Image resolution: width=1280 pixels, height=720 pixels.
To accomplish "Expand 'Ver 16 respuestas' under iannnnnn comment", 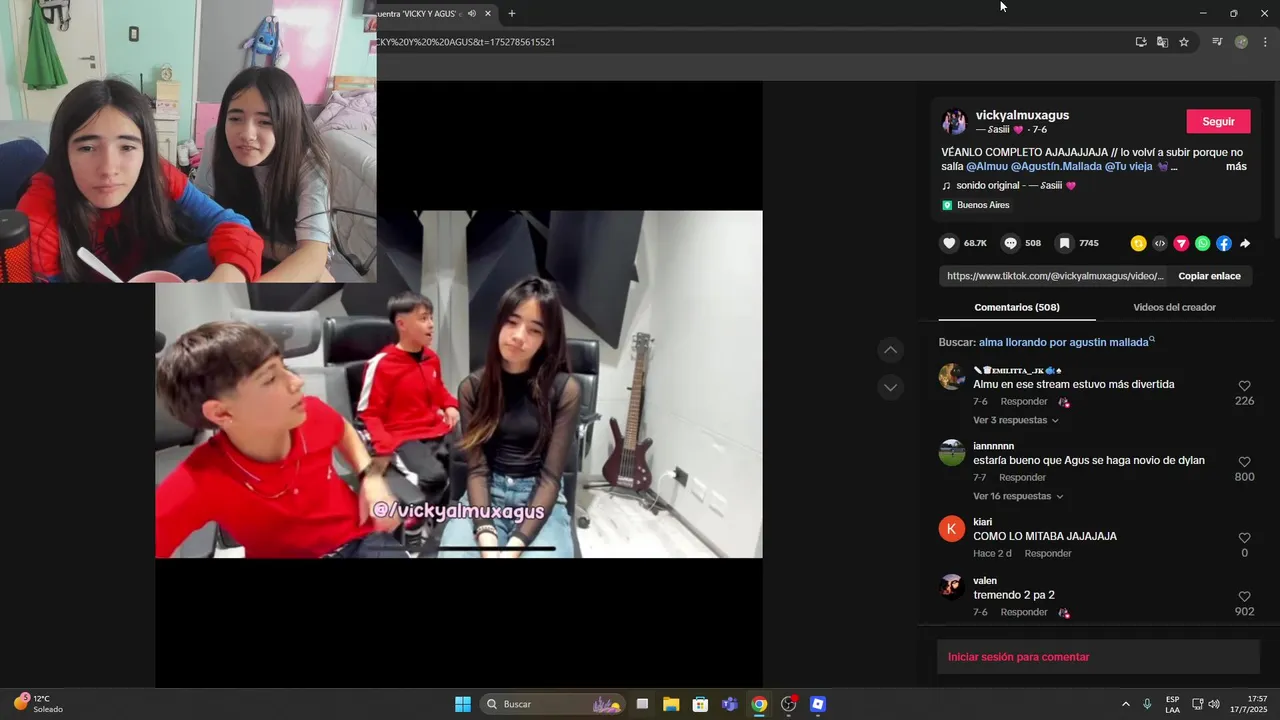I will (1018, 496).
